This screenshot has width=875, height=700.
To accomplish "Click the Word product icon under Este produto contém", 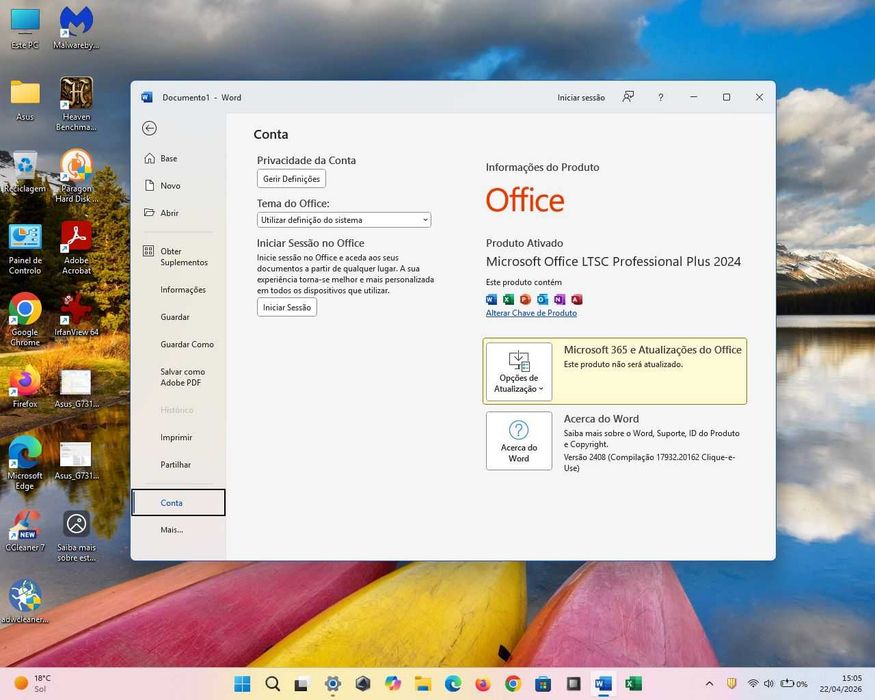I will [x=491, y=300].
